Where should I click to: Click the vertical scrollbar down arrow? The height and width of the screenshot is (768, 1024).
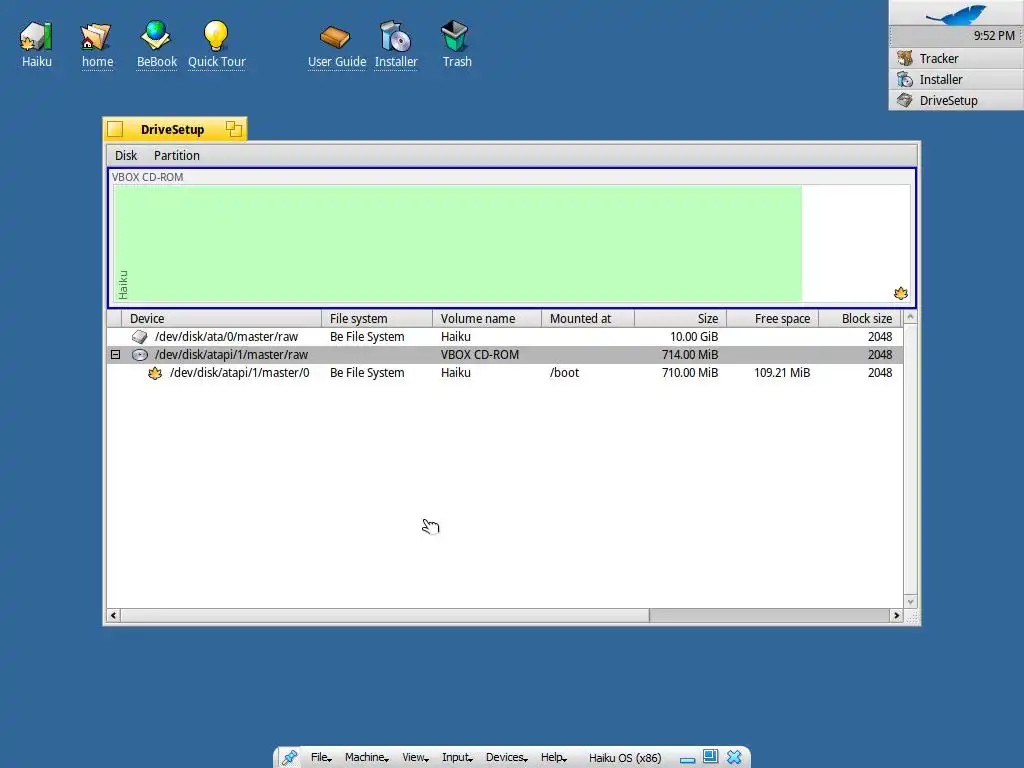(910, 601)
